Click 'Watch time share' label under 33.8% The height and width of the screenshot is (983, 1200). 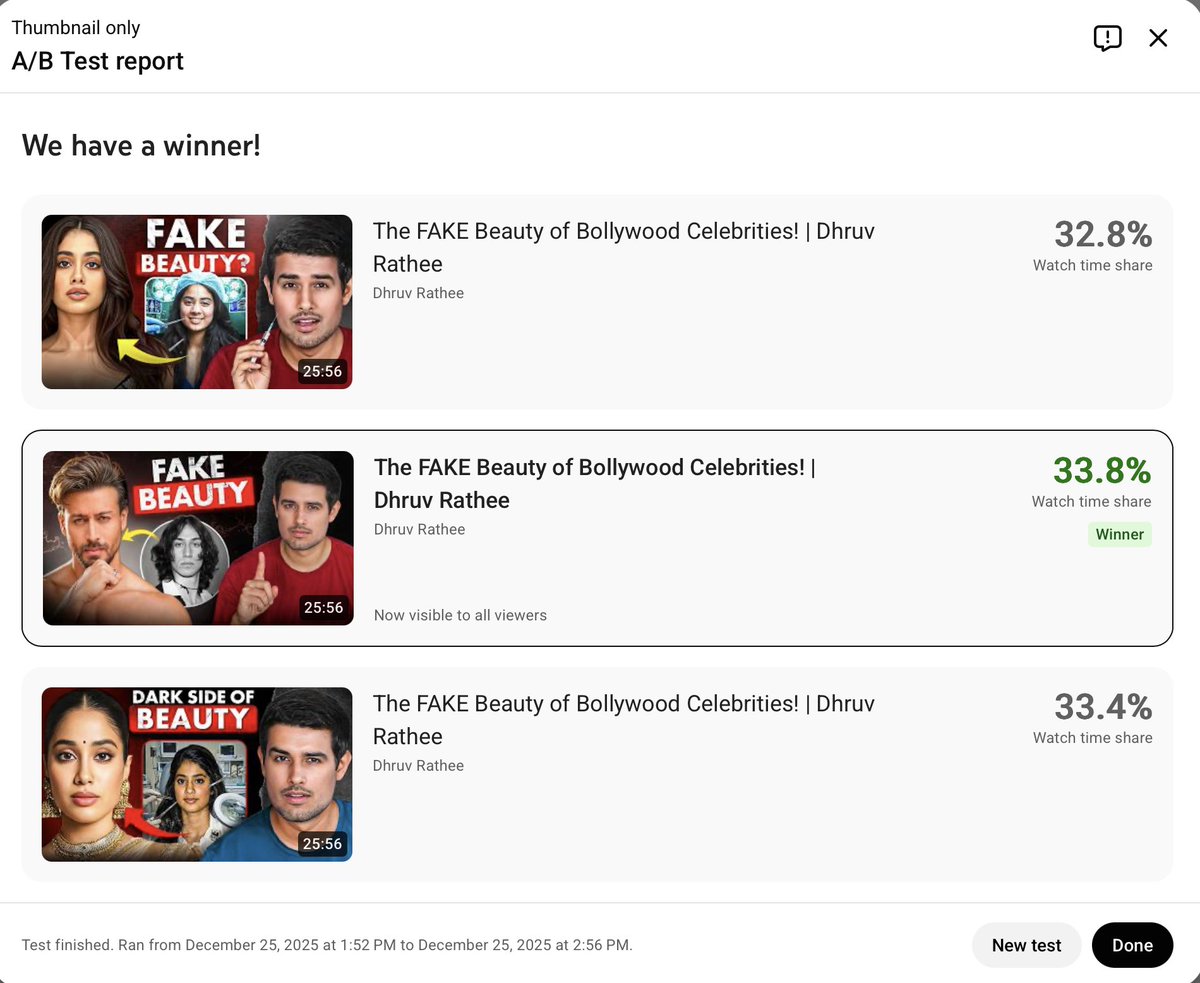point(1092,501)
